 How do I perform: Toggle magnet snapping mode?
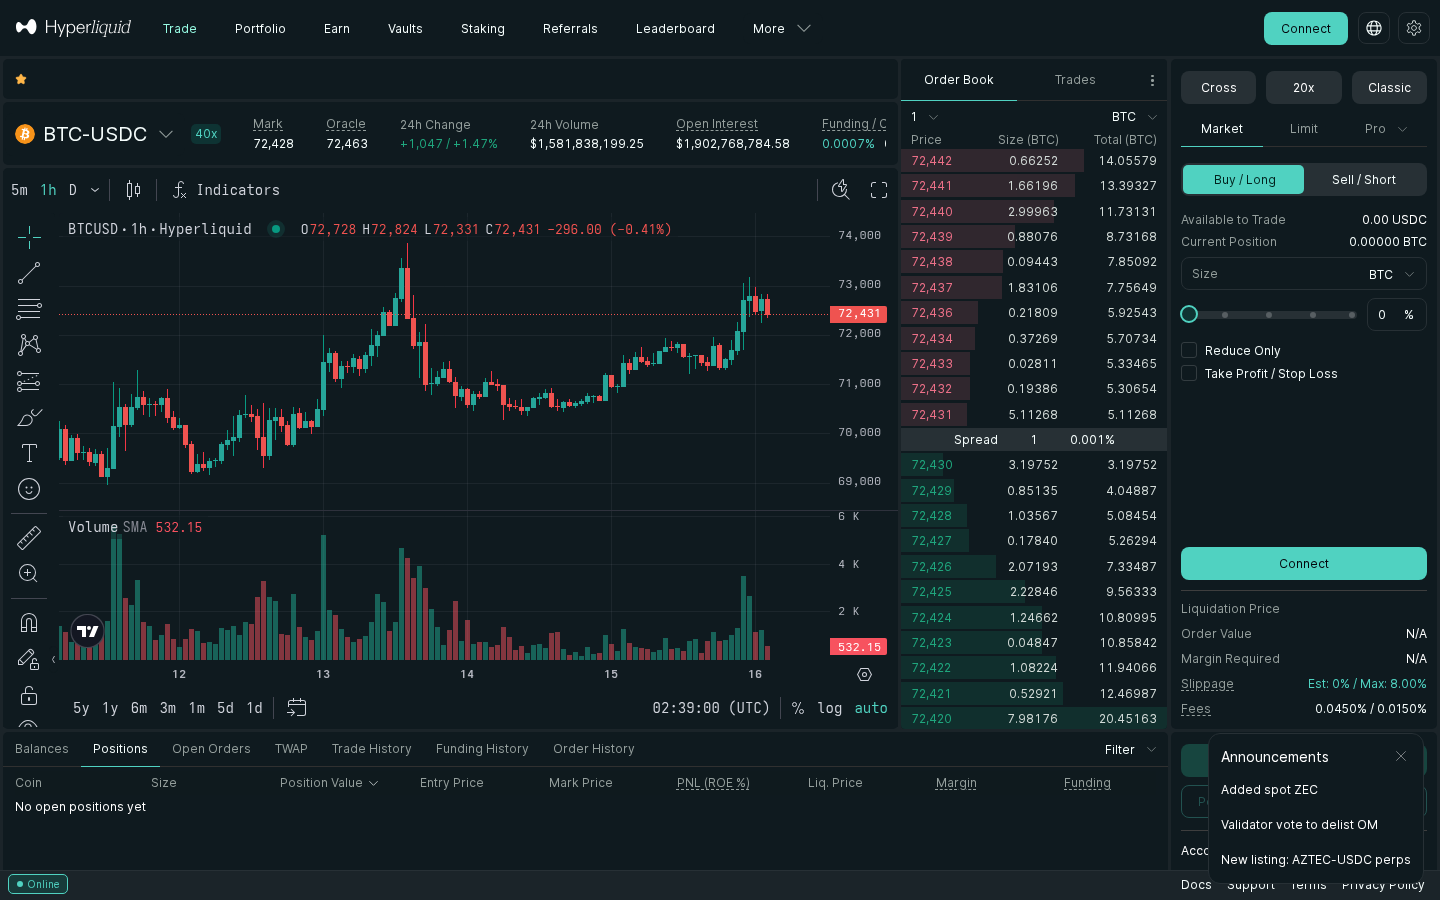tap(29, 622)
